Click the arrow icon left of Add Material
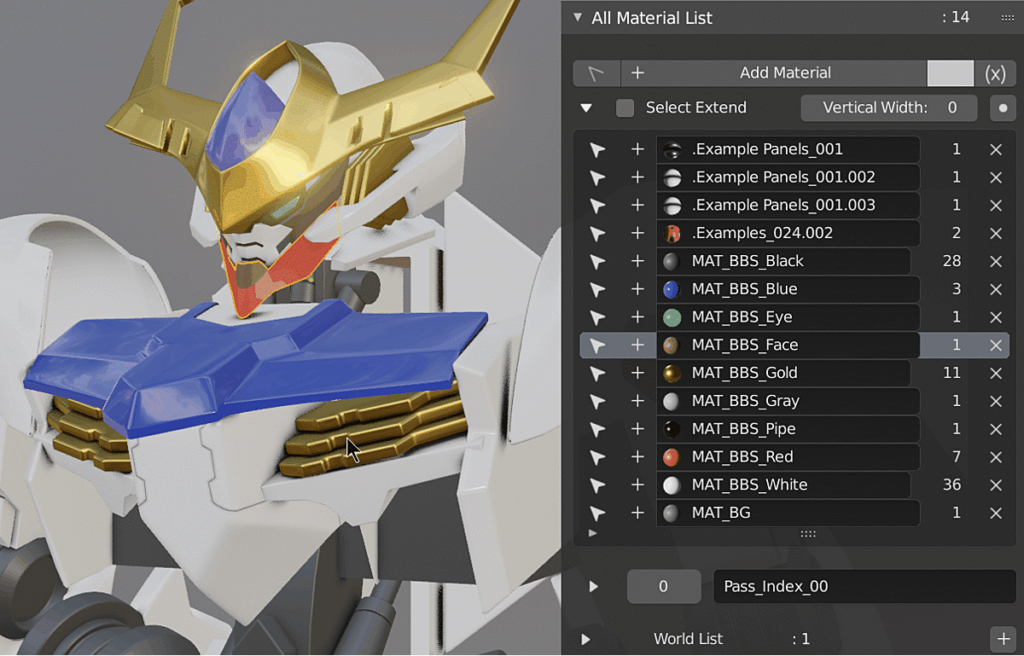This screenshot has height=656, width=1024. [x=596, y=73]
